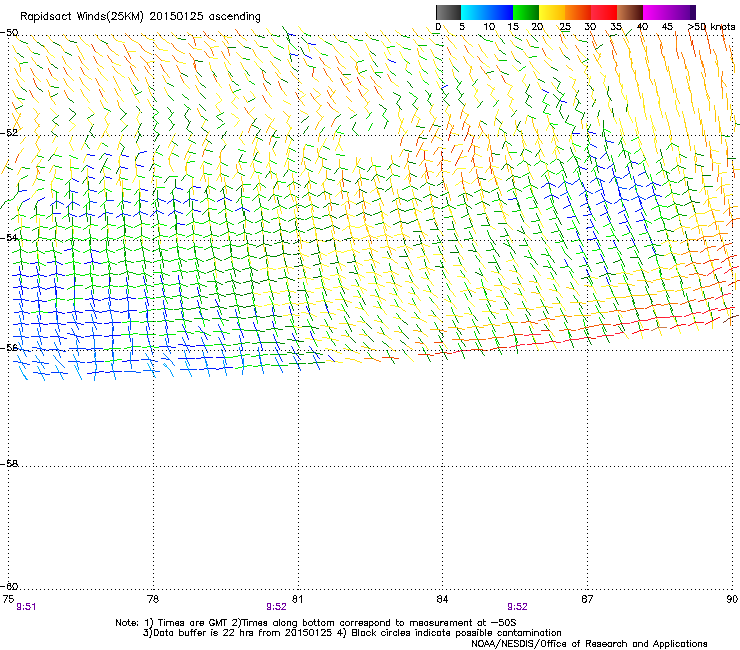Viewport: 740px width, 650px height.
Task: Click the '-58' latitude axis label
Action: (x=9, y=464)
